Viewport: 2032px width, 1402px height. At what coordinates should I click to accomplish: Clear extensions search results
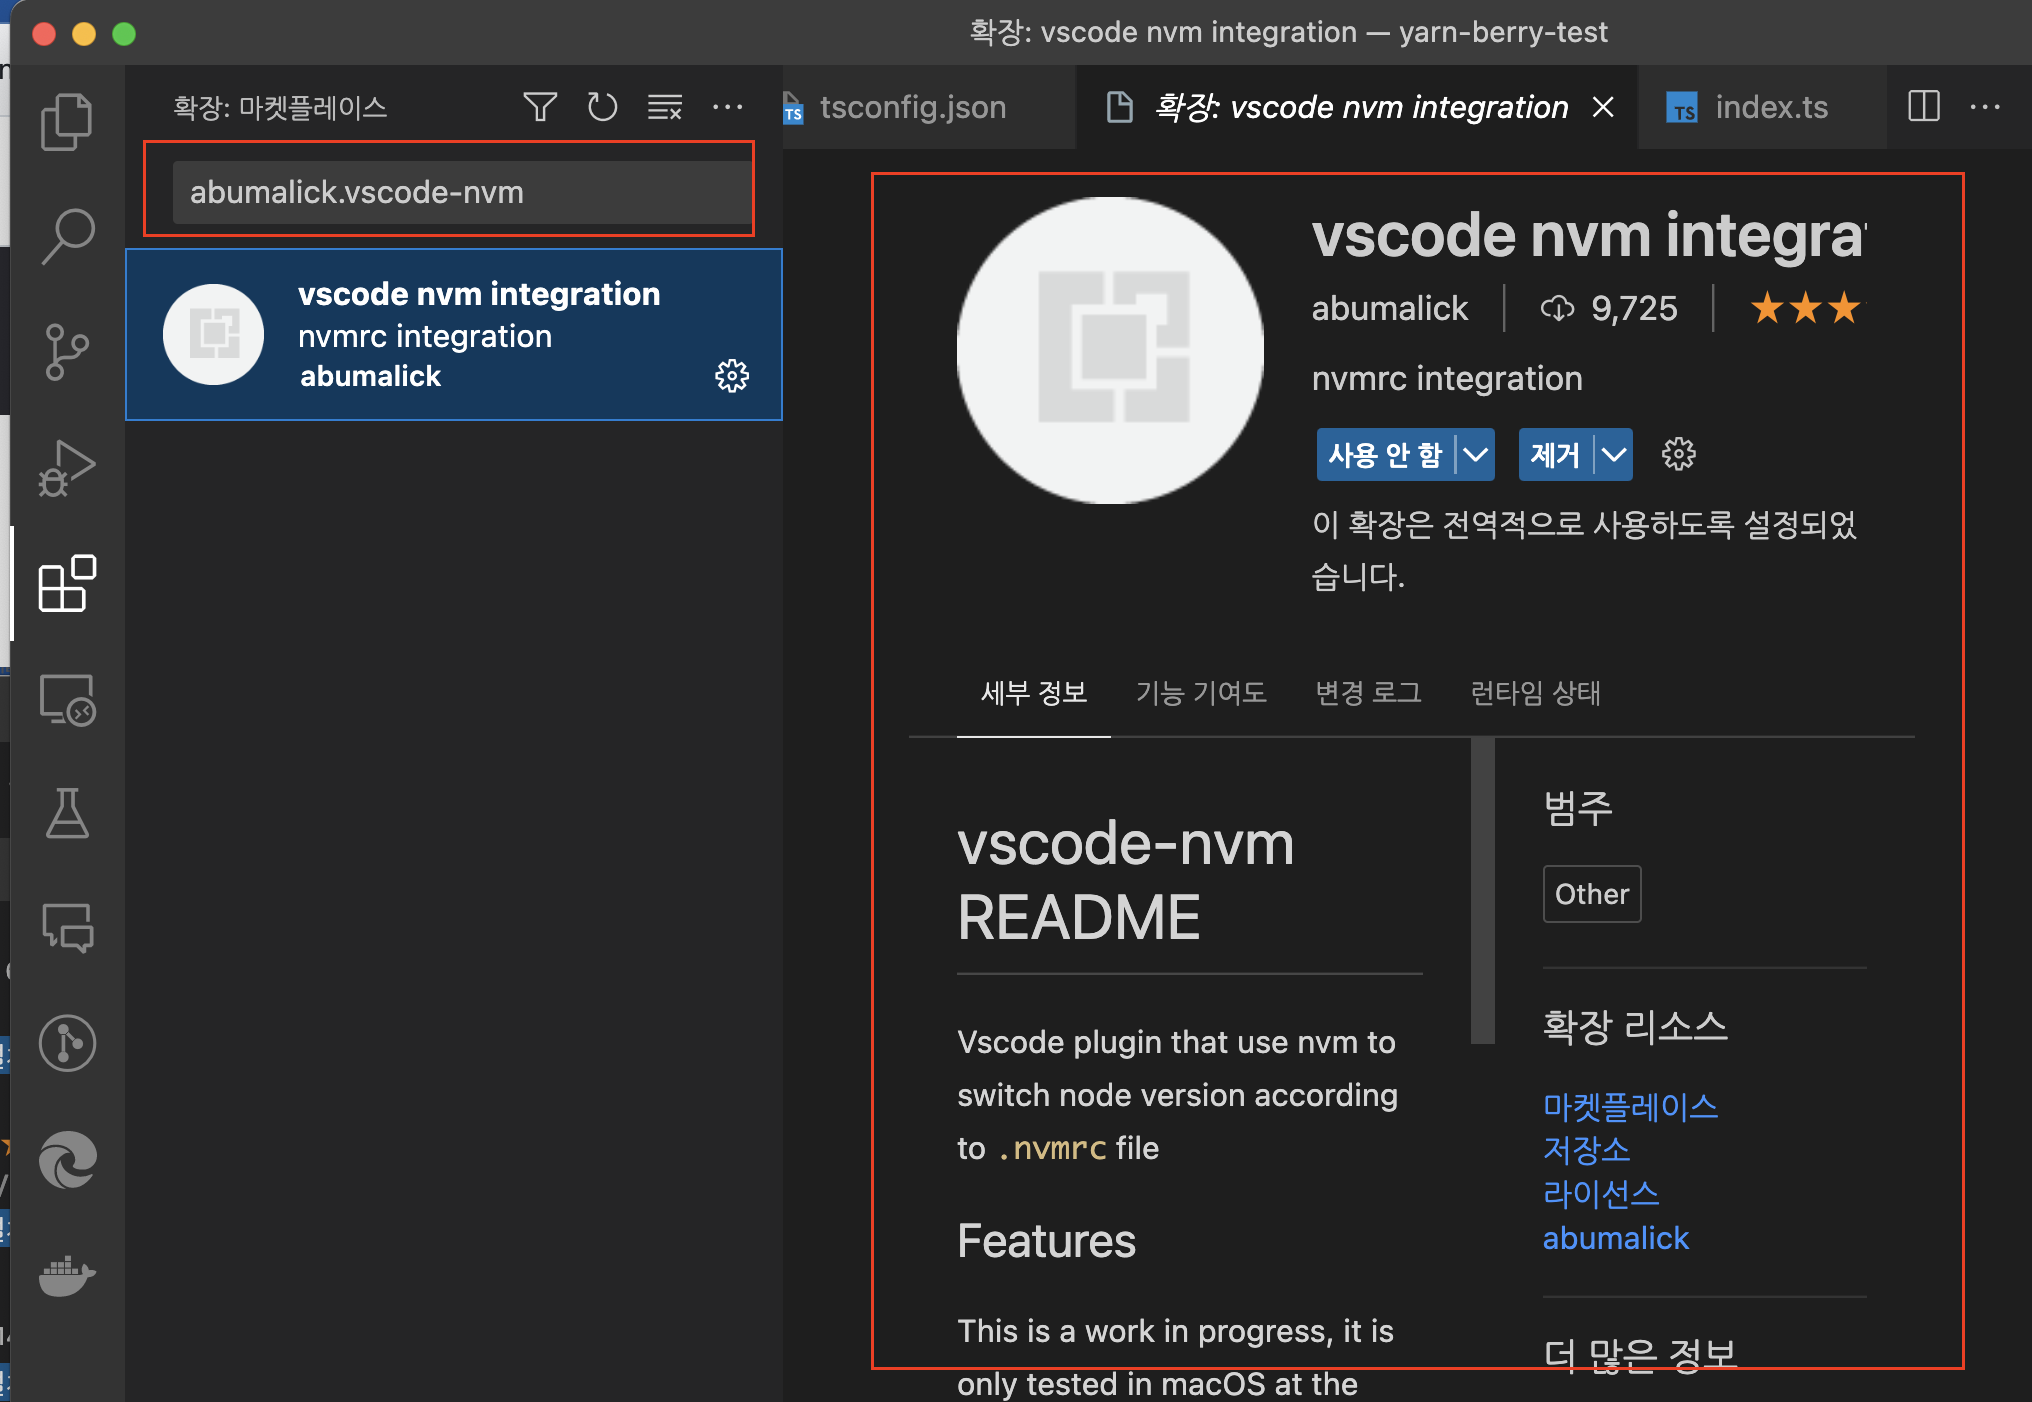665,107
